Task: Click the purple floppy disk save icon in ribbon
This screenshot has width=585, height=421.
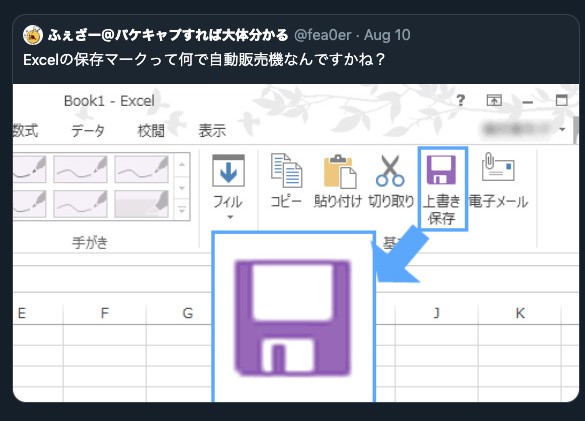Action: [441, 170]
